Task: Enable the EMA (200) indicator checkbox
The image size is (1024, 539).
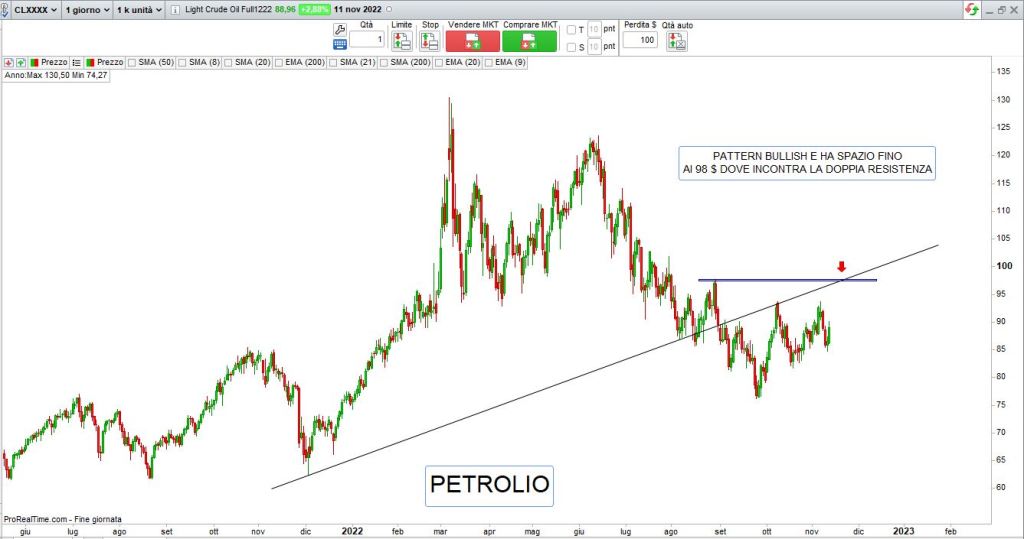Action: [279, 62]
